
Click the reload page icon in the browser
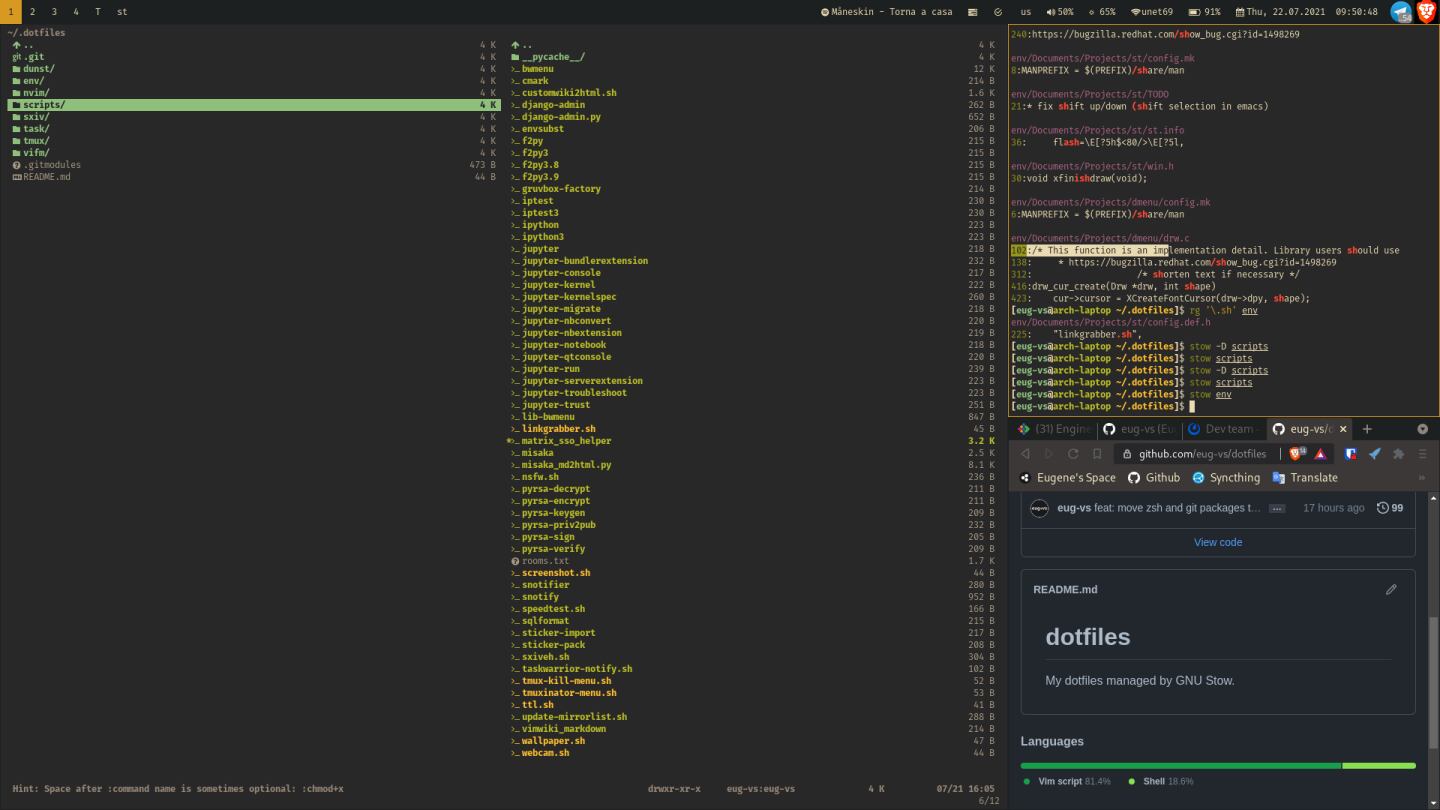click(x=1072, y=453)
